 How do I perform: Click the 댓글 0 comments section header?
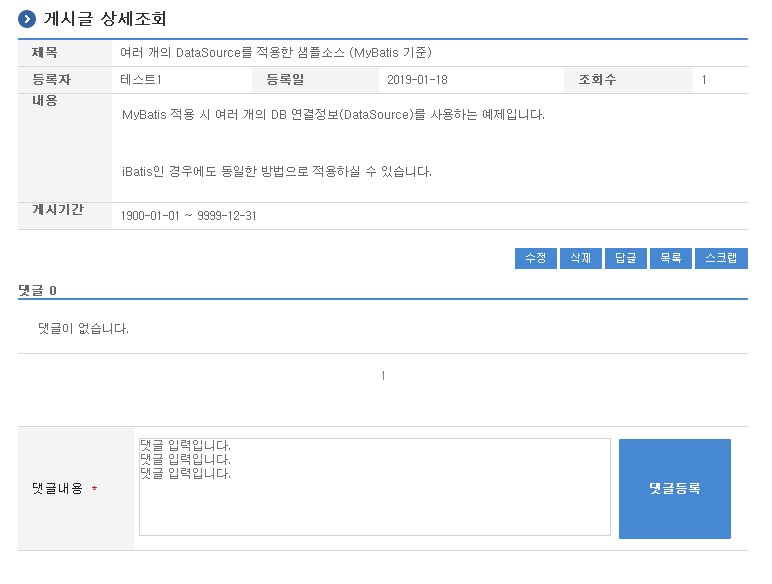coord(38,290)
